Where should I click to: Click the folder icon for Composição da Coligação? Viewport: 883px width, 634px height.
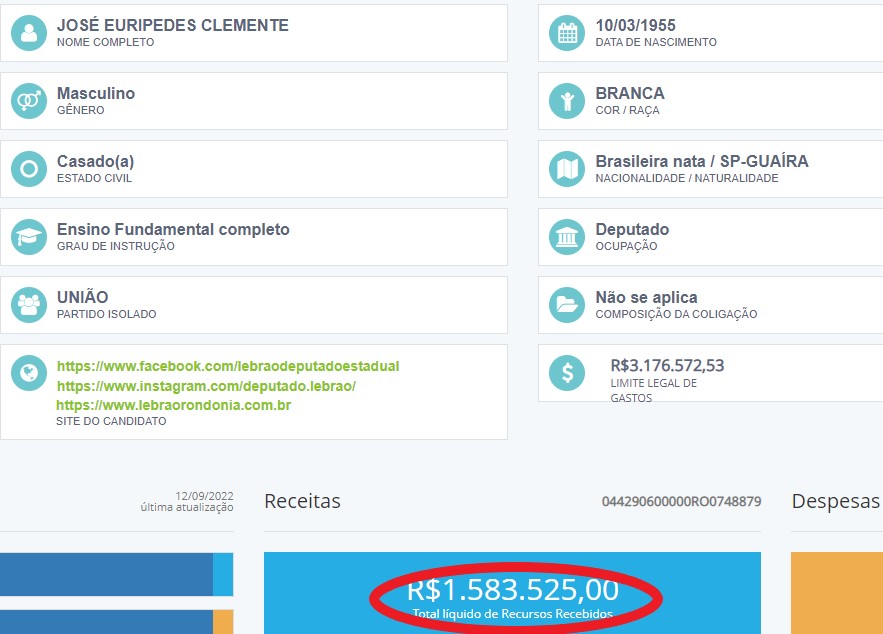coord(567,305)
